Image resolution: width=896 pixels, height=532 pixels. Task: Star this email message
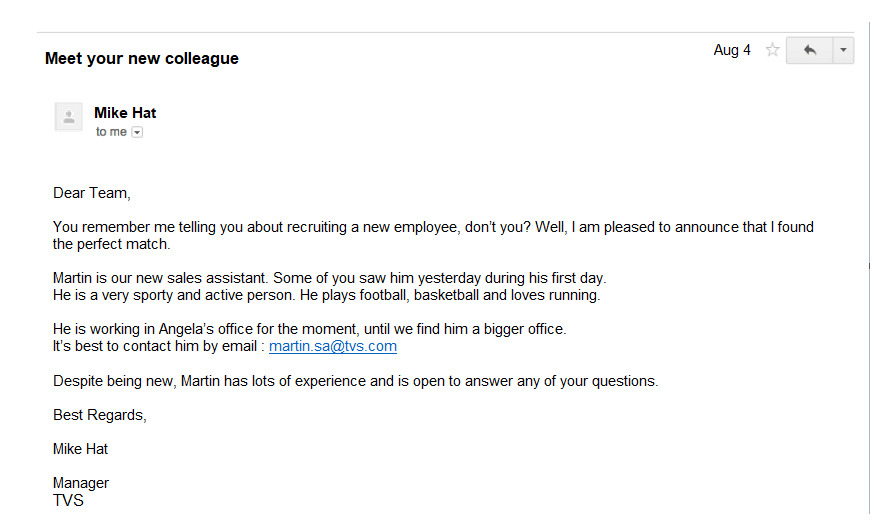772,50
